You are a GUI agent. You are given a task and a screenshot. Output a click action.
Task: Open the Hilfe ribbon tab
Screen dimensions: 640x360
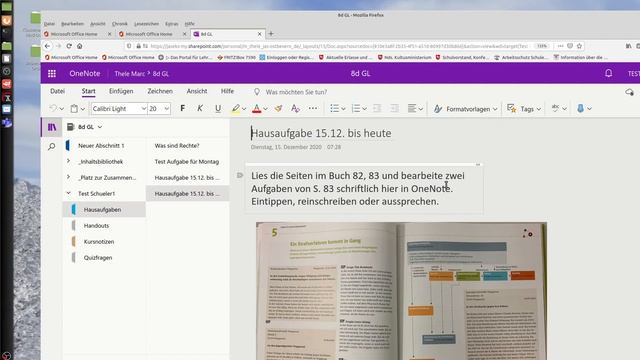(227, 91)
